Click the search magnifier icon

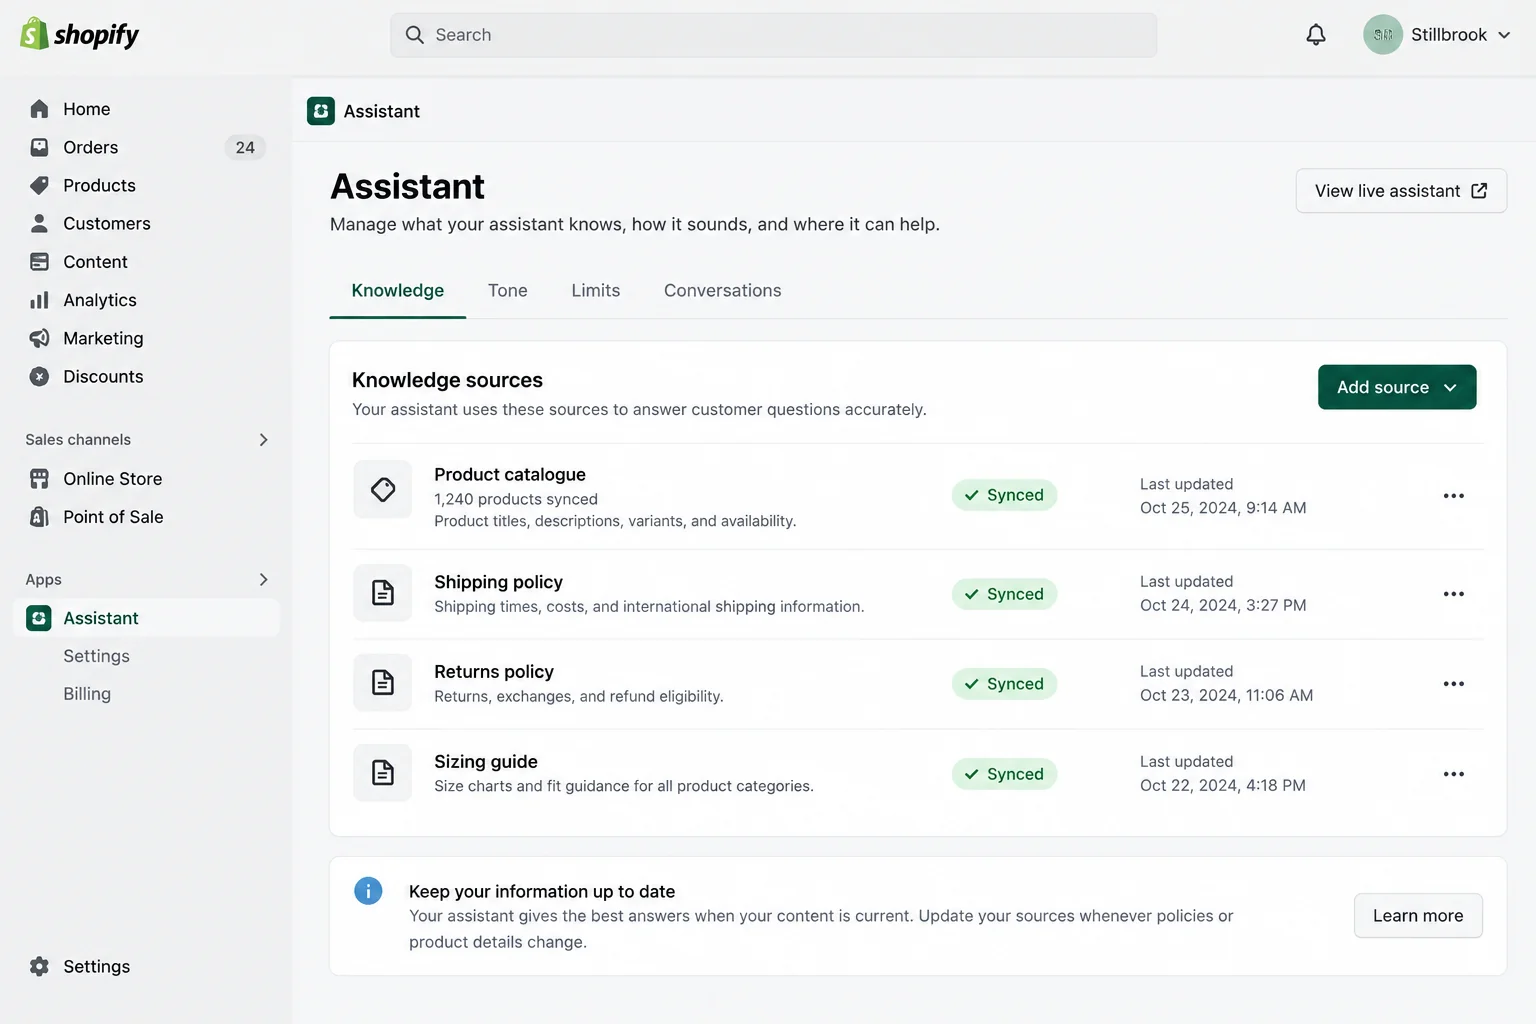coord(414,35)
